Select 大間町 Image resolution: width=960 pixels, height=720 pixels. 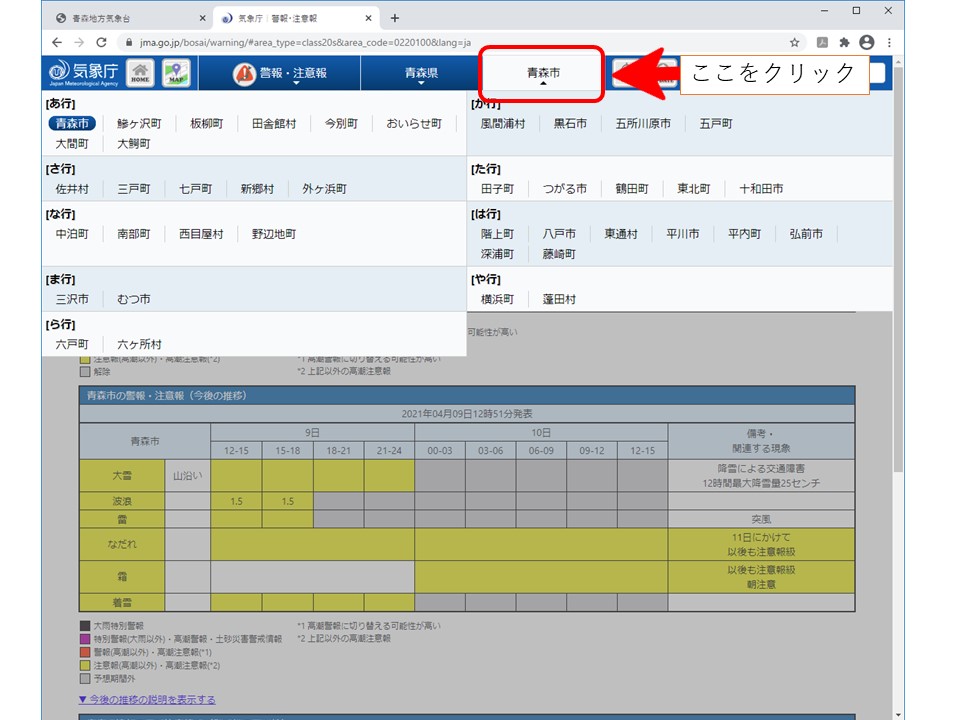(72, 143)
